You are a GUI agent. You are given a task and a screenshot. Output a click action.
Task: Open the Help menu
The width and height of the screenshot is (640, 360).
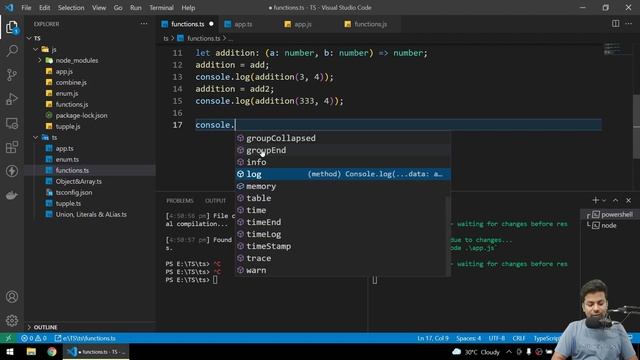[188, 8]
